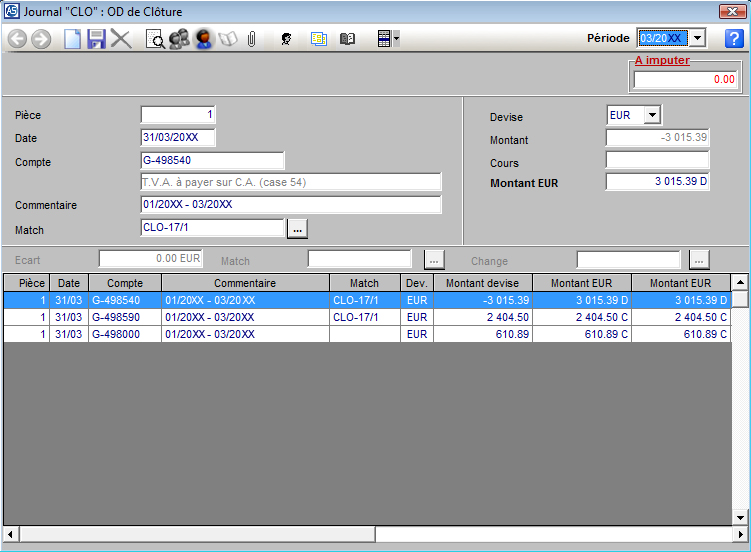Screen dimensions: 751x552
Task: Click the blue help question mark icon
Action: pyautogui.click(x=734, y=39)
